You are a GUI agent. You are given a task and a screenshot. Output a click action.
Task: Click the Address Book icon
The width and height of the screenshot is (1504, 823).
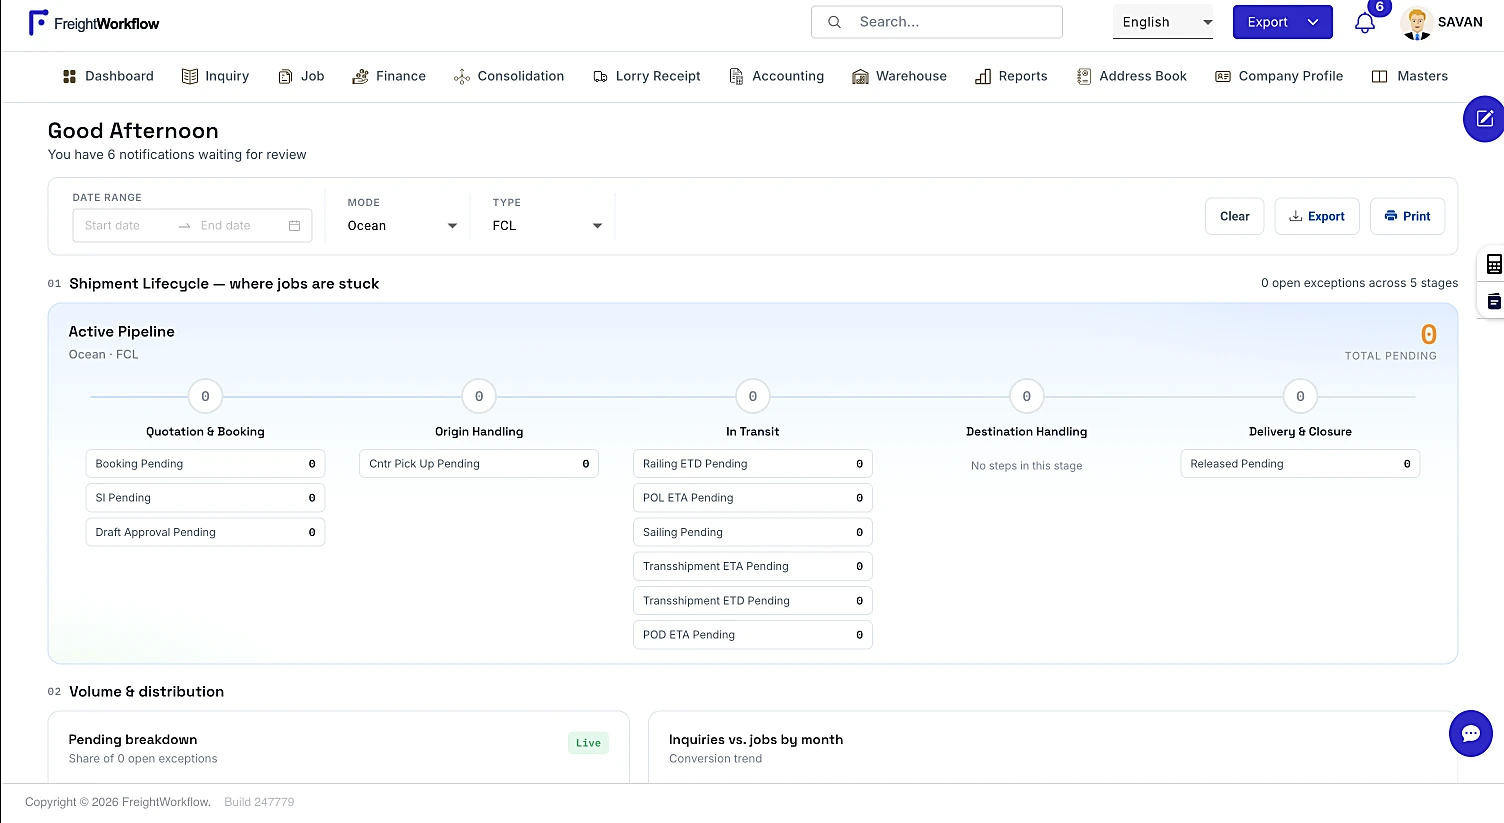(x=1083, y=76)
